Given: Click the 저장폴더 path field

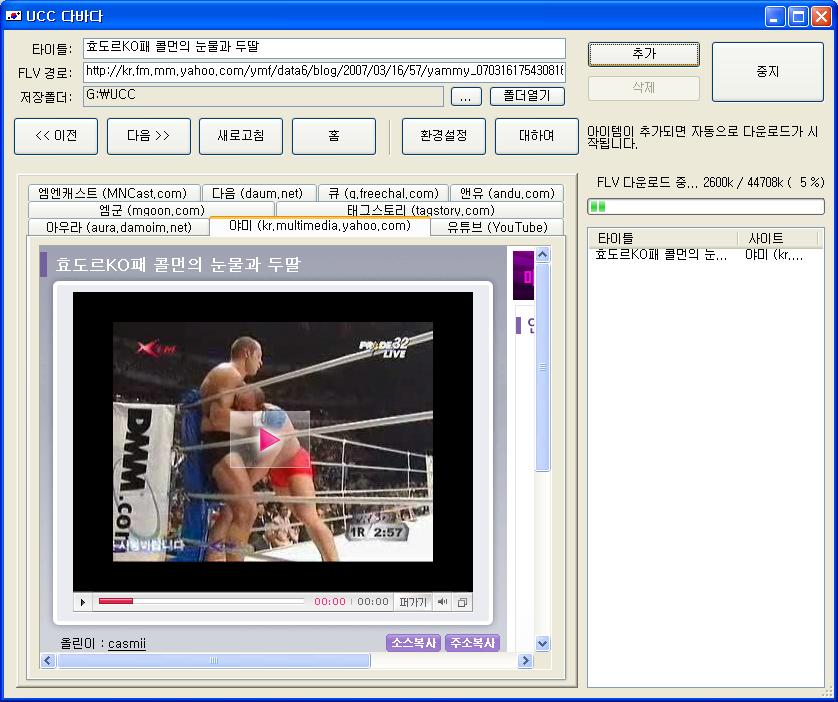Looking at the screenshot, I should coord(263,96).
